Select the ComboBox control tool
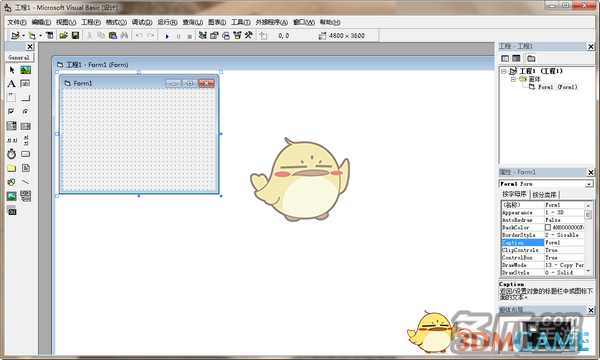Image resolution: width=600 pixels, height=360 pixels. coord(11,126)
